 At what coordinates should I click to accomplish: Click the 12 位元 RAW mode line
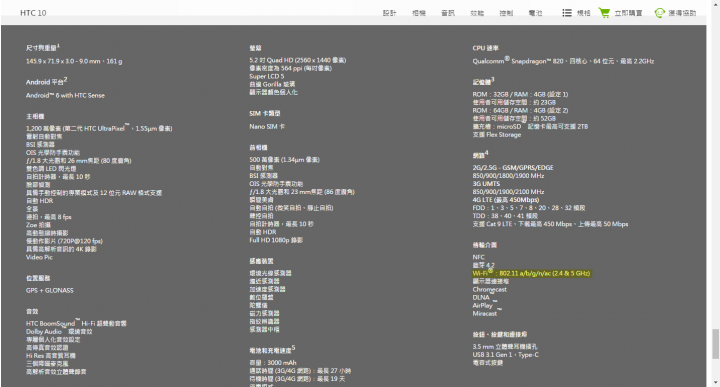coord(94,193)
